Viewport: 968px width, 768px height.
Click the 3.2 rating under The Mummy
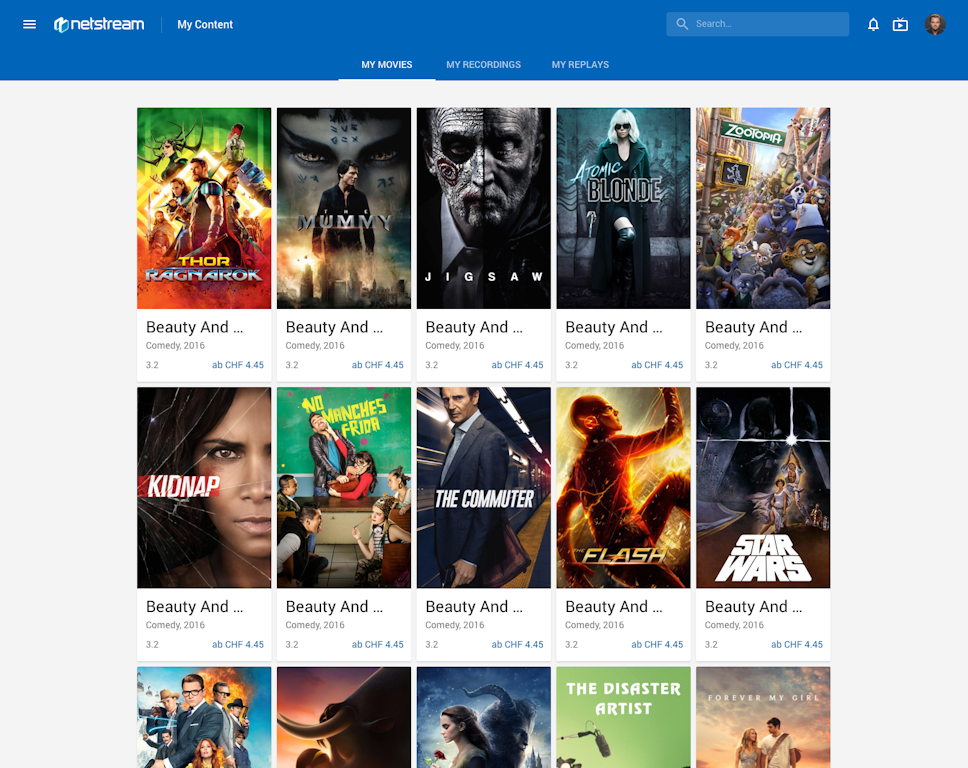click(292, 365)
